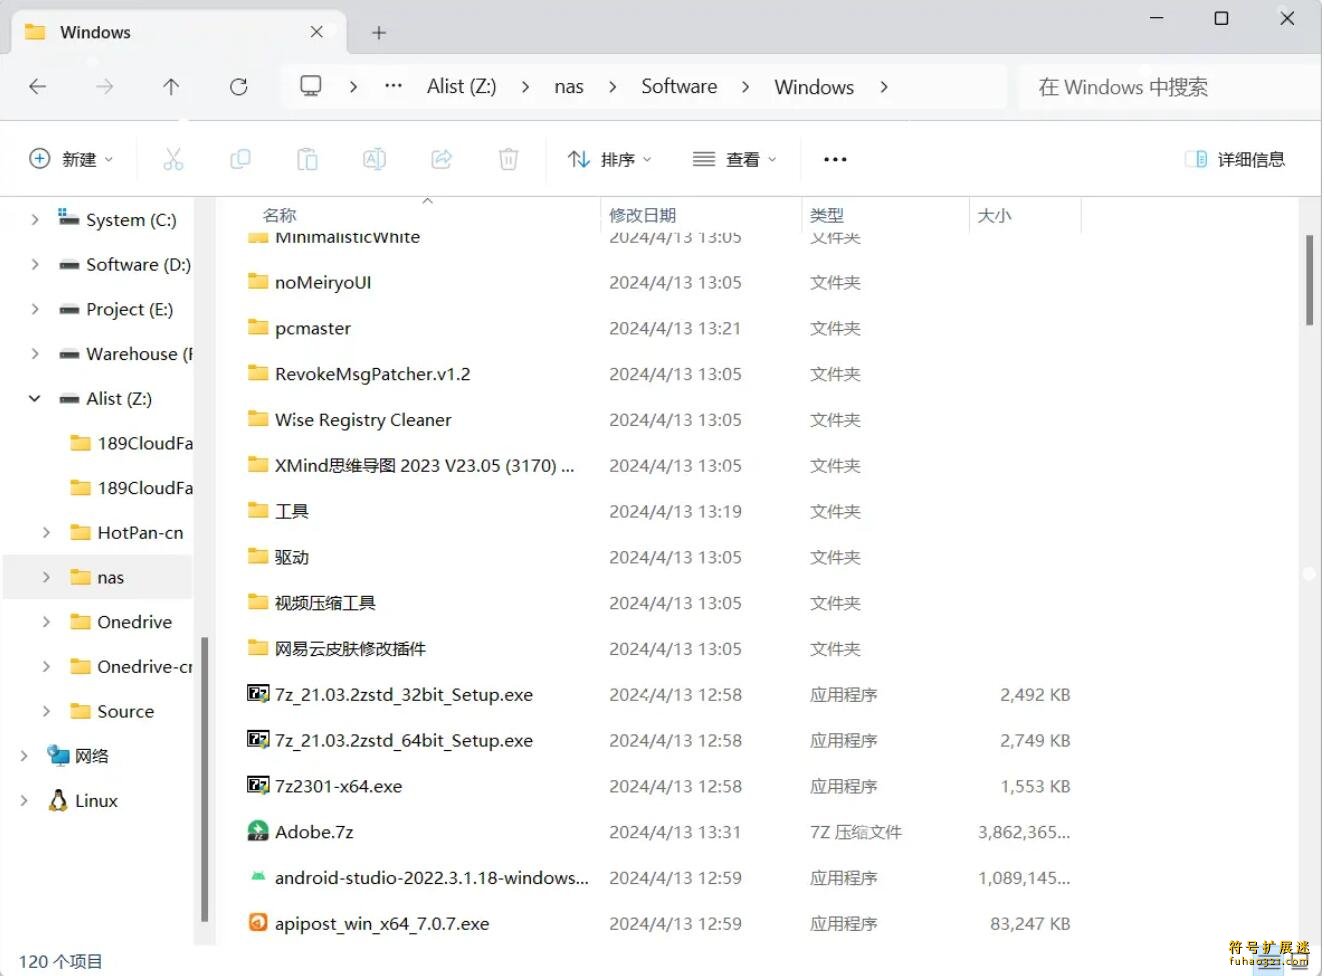Click the Cut (scissors) icon in toolbar
The height and width of the screenshot is (976, 1324).
coord(173,158)
